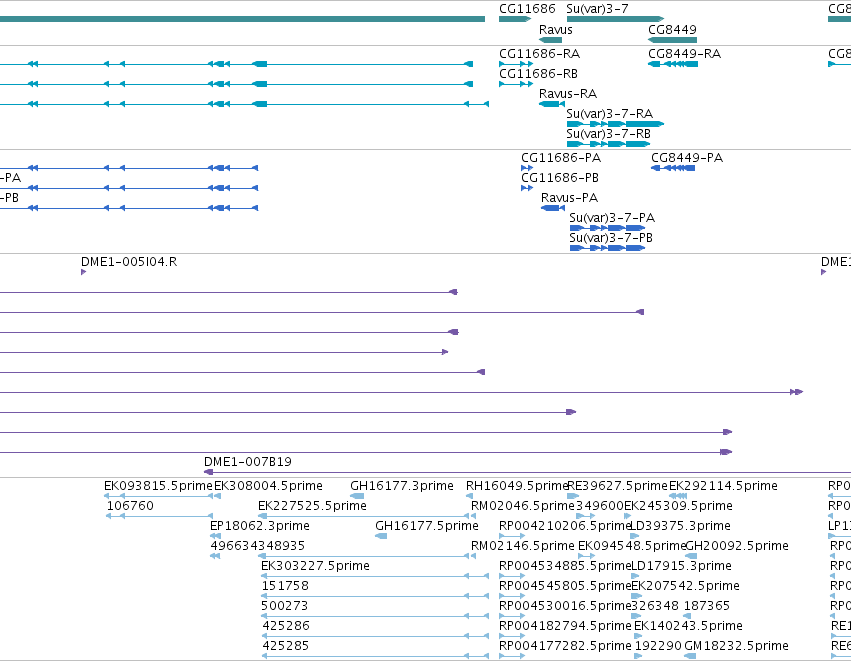Screen dimensions: 851x661
Task: Select feature 187365
Action: (x=707, y=606)
